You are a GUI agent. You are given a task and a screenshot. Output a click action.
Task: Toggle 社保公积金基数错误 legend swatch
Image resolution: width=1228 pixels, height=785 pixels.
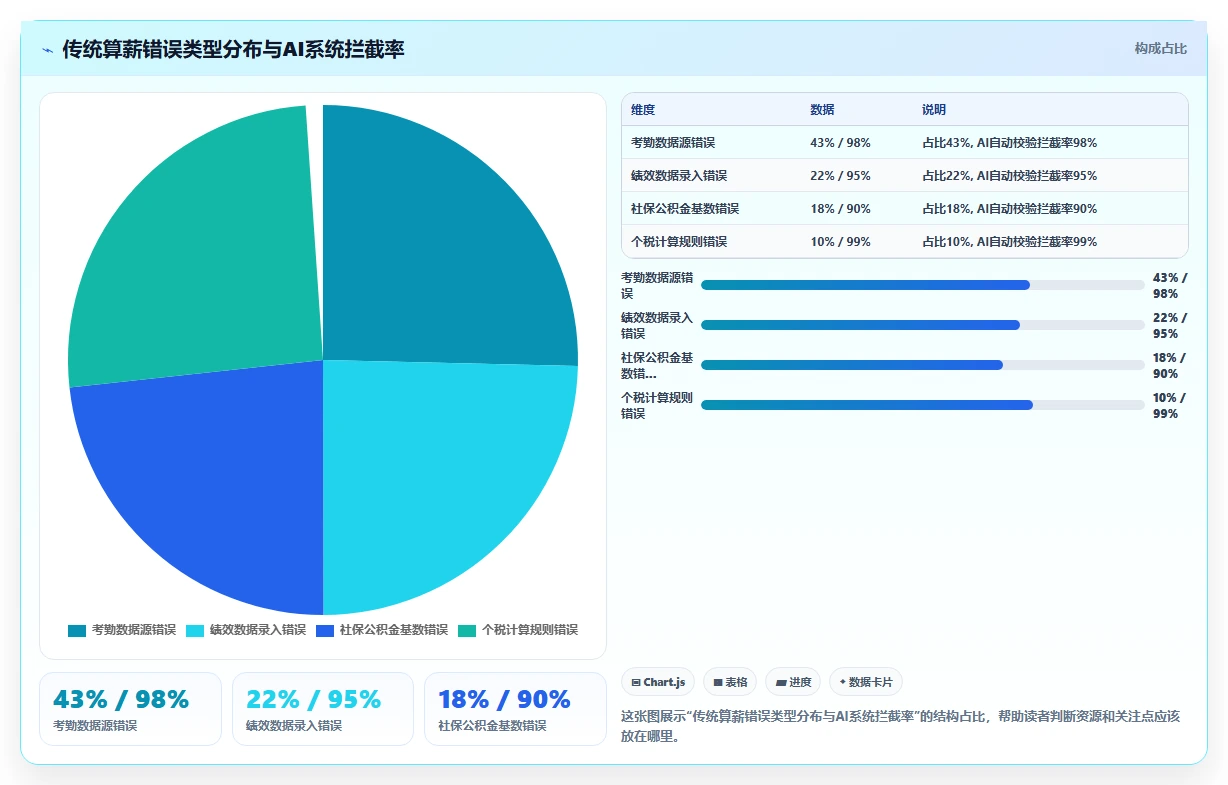pos(324,630)
